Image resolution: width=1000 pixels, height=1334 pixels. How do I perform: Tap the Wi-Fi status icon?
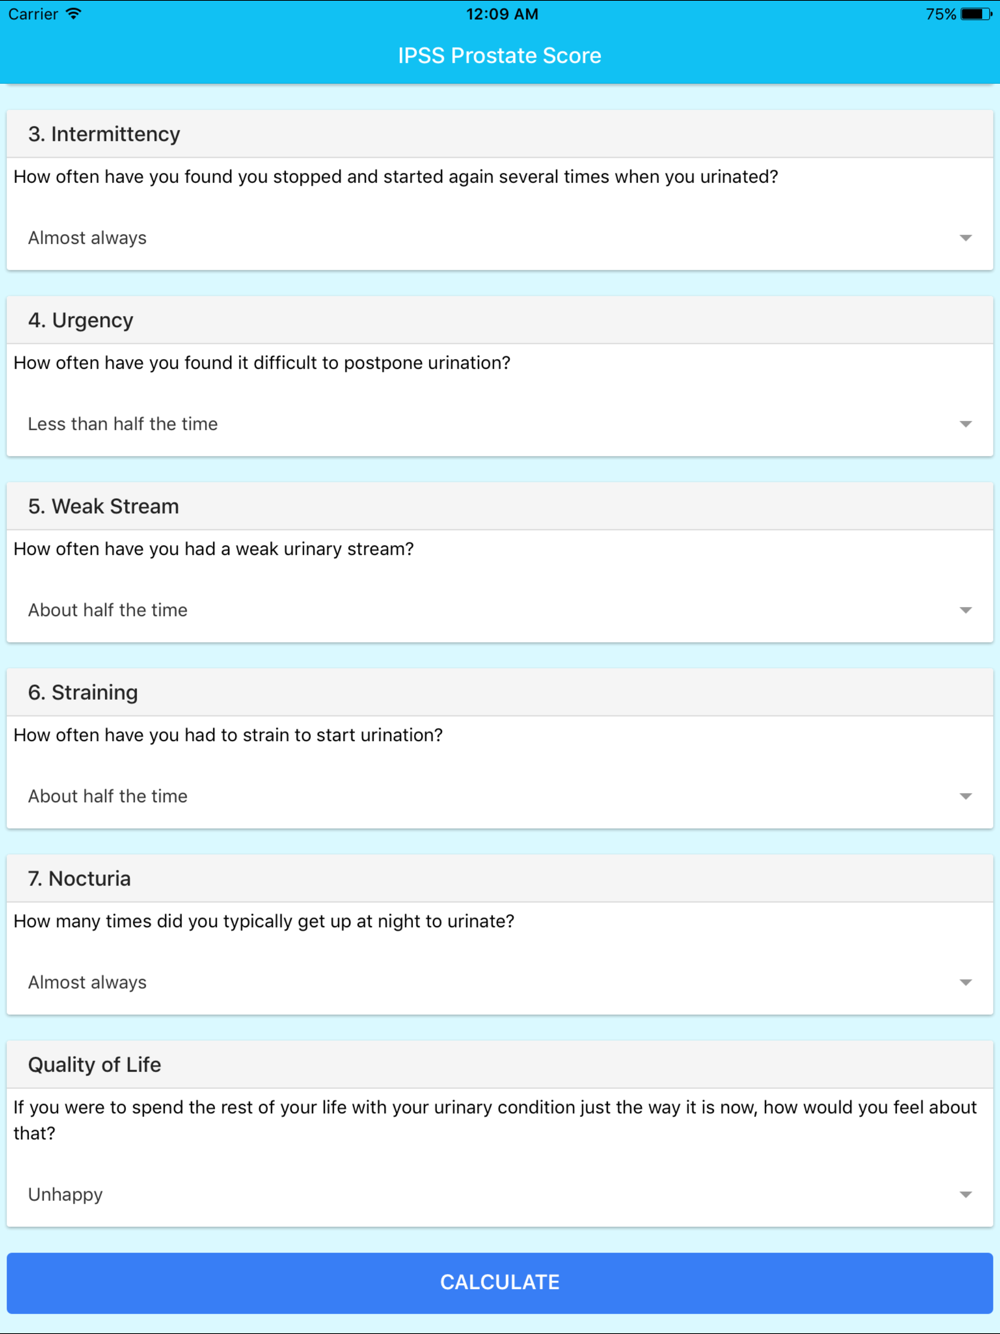(x=73, y=14)
